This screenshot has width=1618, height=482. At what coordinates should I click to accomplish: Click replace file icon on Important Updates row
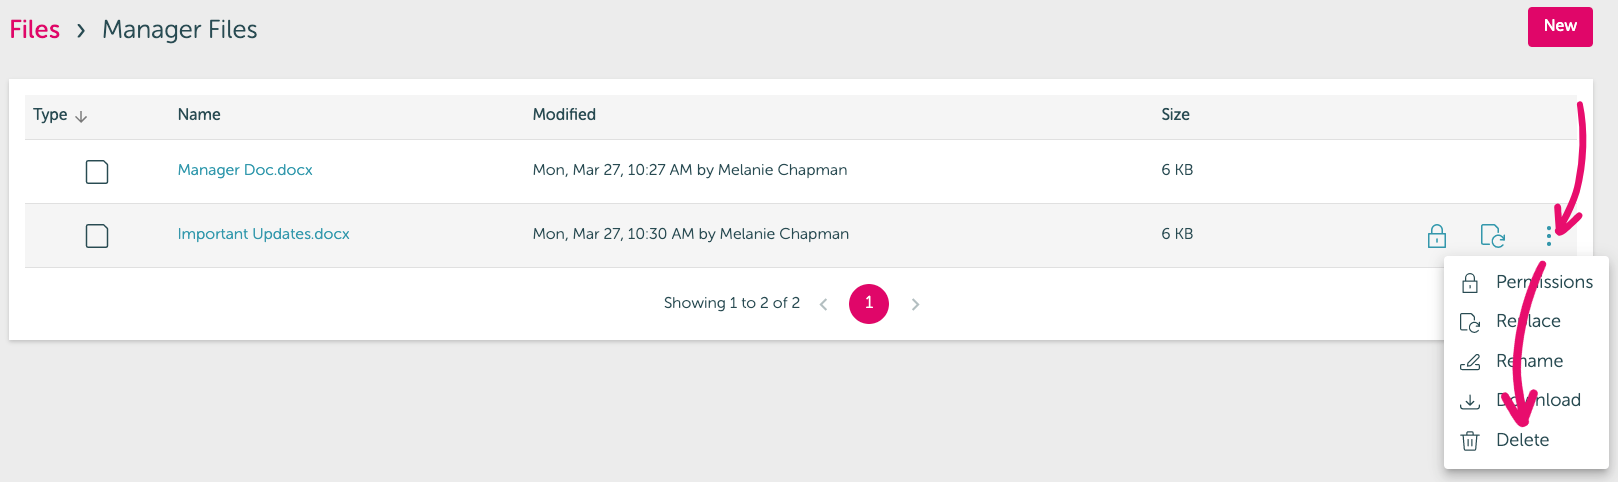click(x=1492, y=236)
